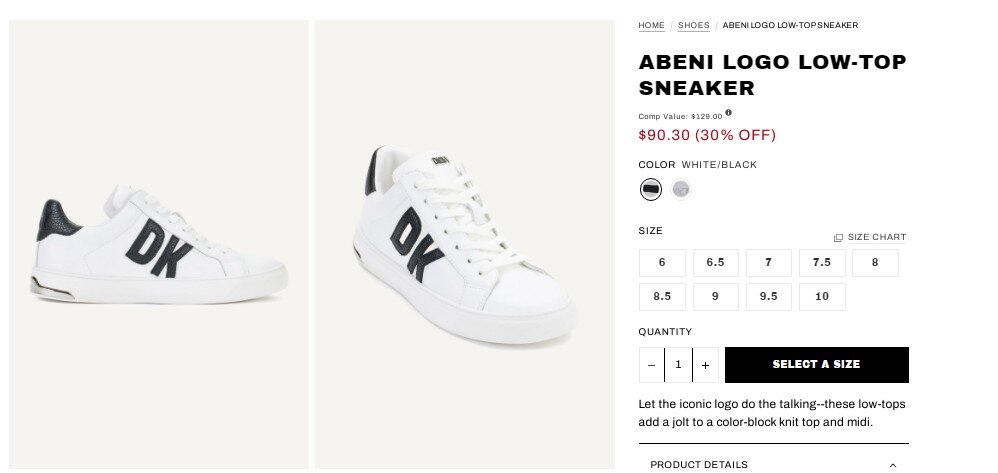Viewport: 998px width, 473px height.
Task: Click the Select a Size button
Action: [x=816, y=365]
